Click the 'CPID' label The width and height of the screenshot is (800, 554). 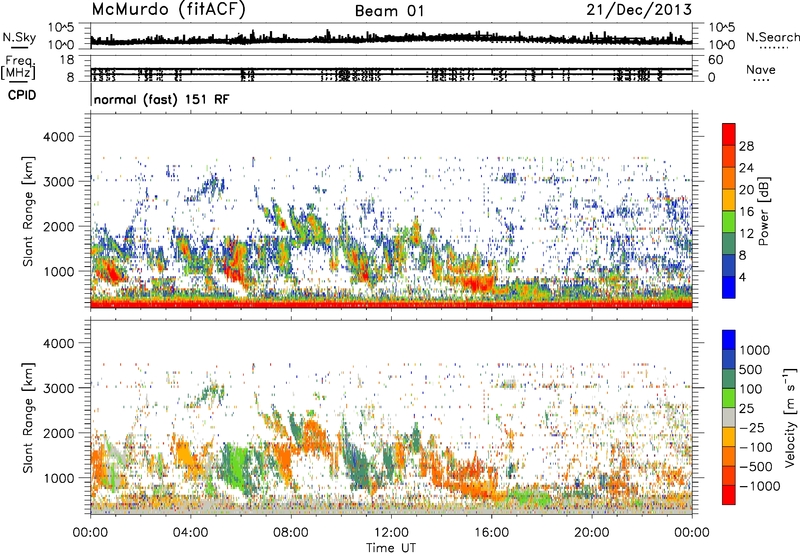point(22,95)
